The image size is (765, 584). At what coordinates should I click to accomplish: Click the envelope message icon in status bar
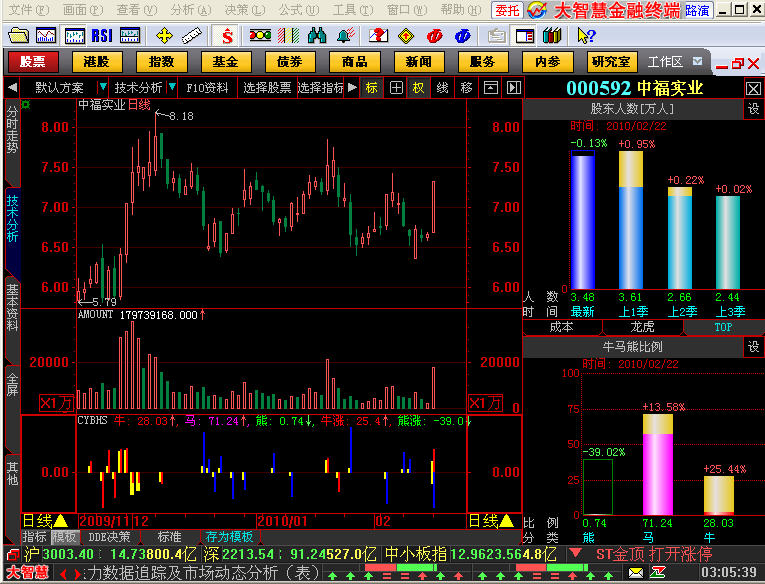pyautogui.click(x=636, y=572)
